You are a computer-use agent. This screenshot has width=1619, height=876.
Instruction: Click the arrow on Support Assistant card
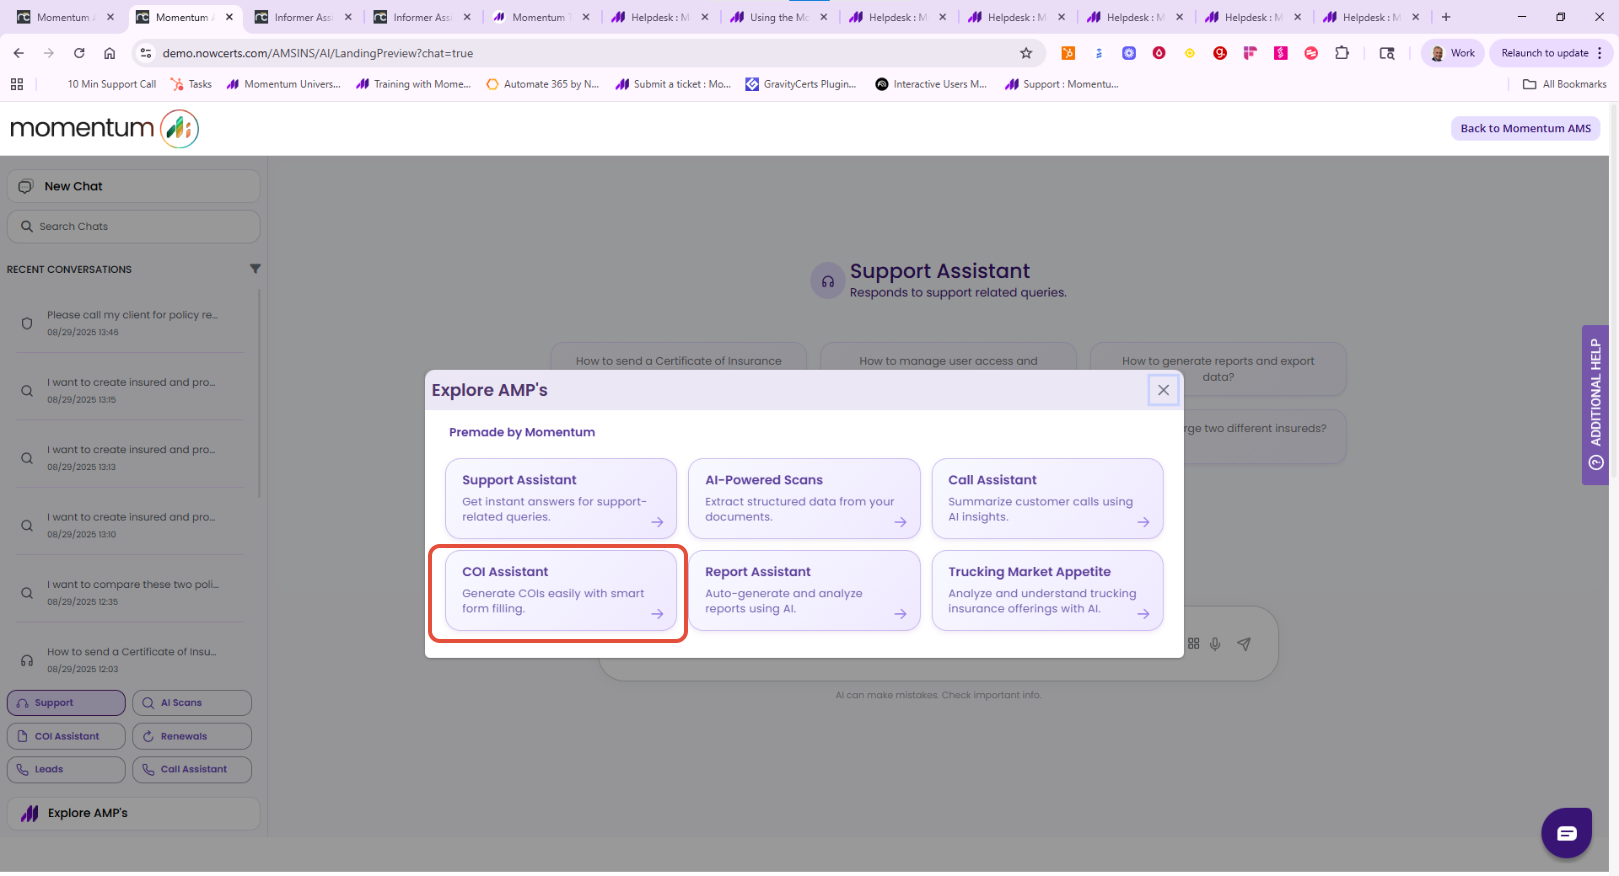pos(657,522)
